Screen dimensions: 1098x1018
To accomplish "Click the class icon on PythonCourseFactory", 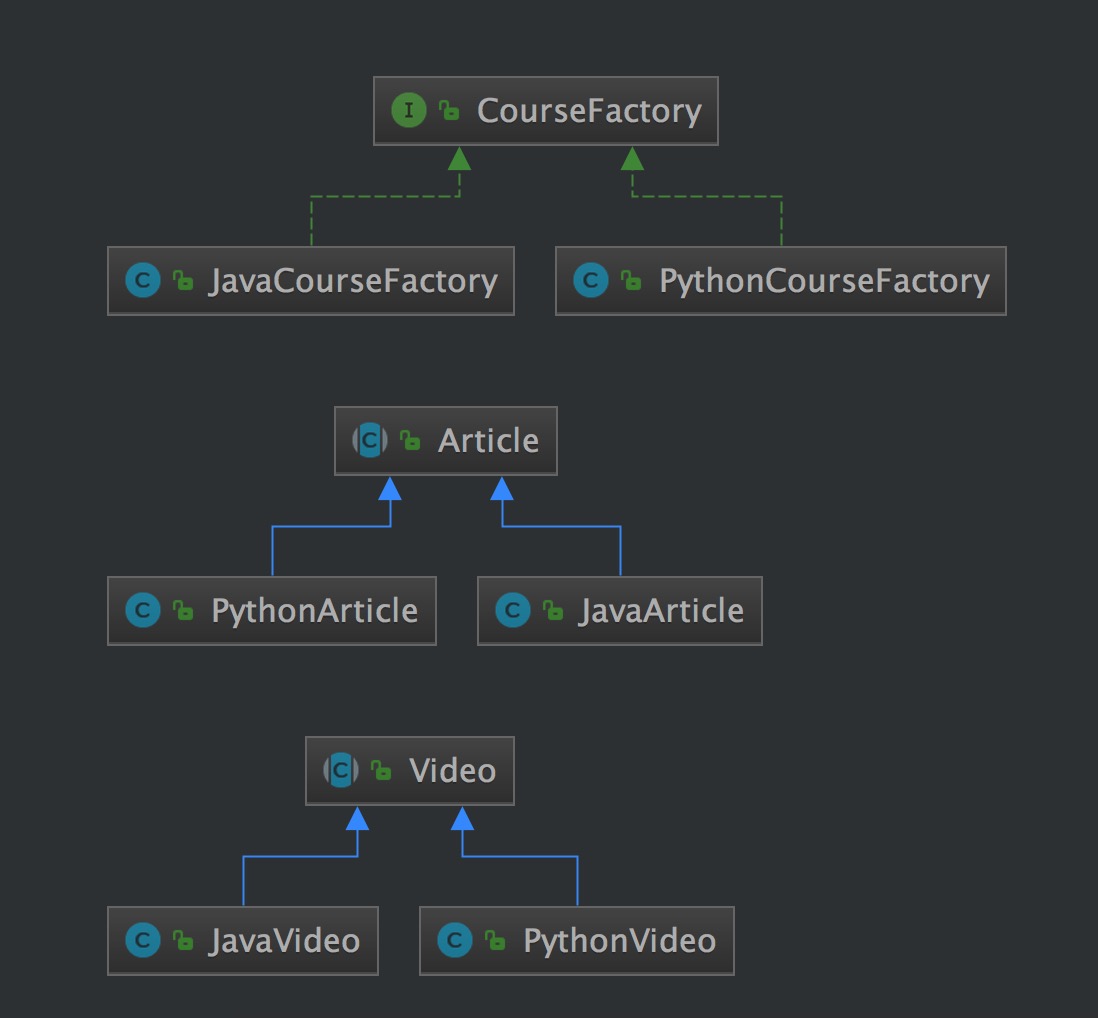I will pos(591,281).
